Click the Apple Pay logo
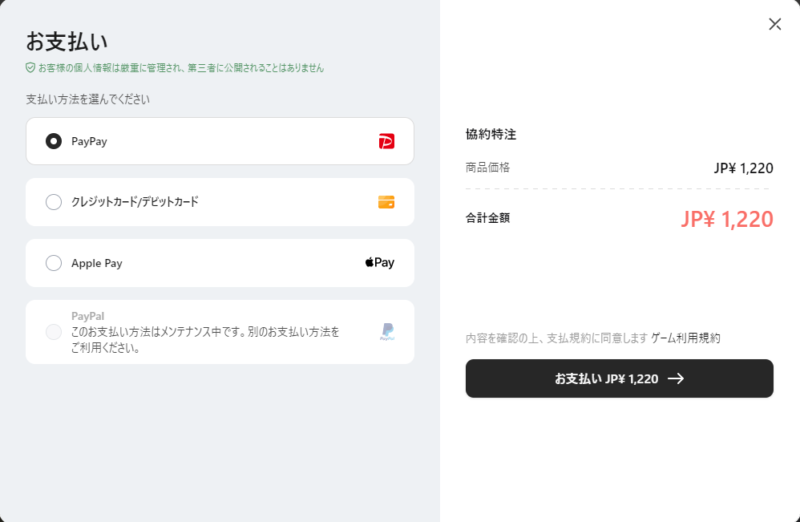The image size is (800, 522). 380,263
